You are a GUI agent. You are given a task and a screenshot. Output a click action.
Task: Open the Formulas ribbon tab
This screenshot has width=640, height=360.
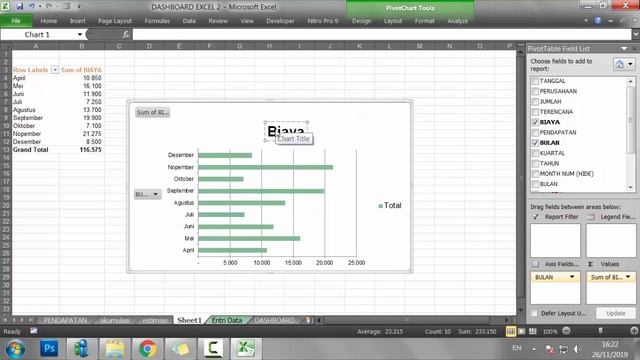157,21
